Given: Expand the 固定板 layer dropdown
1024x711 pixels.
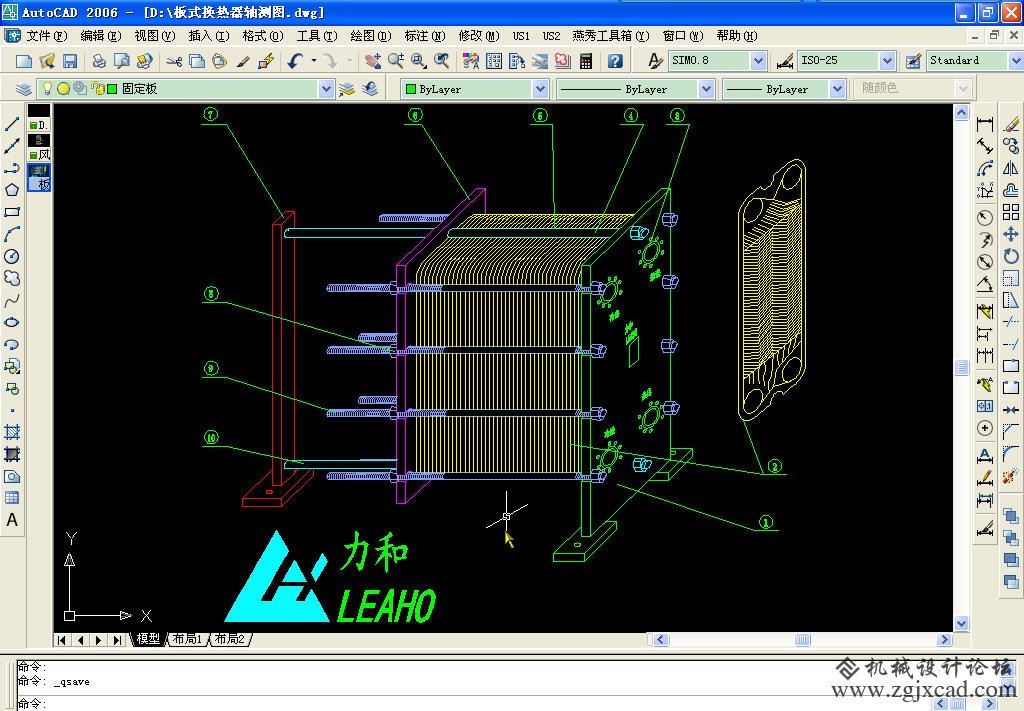Looking at the screenshot, I should (326, 89).
